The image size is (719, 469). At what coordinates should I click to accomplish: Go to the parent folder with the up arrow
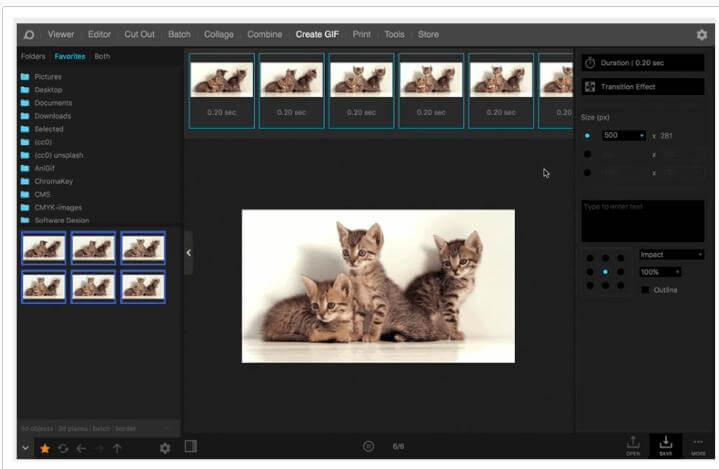click(117, 448)
